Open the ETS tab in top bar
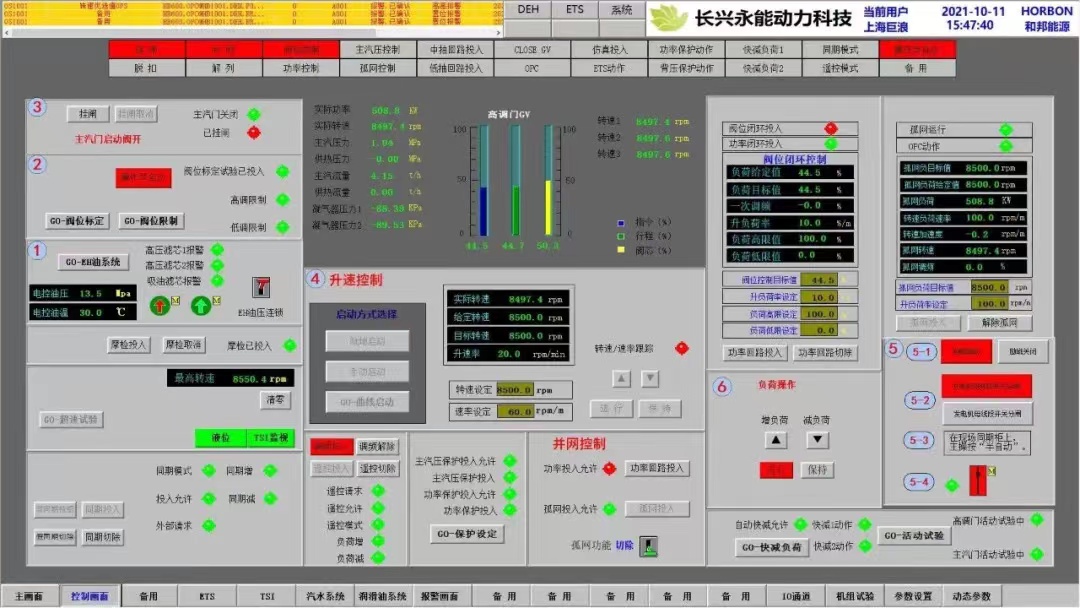Viewport: 1080px width, 608px height. (575, 9)
